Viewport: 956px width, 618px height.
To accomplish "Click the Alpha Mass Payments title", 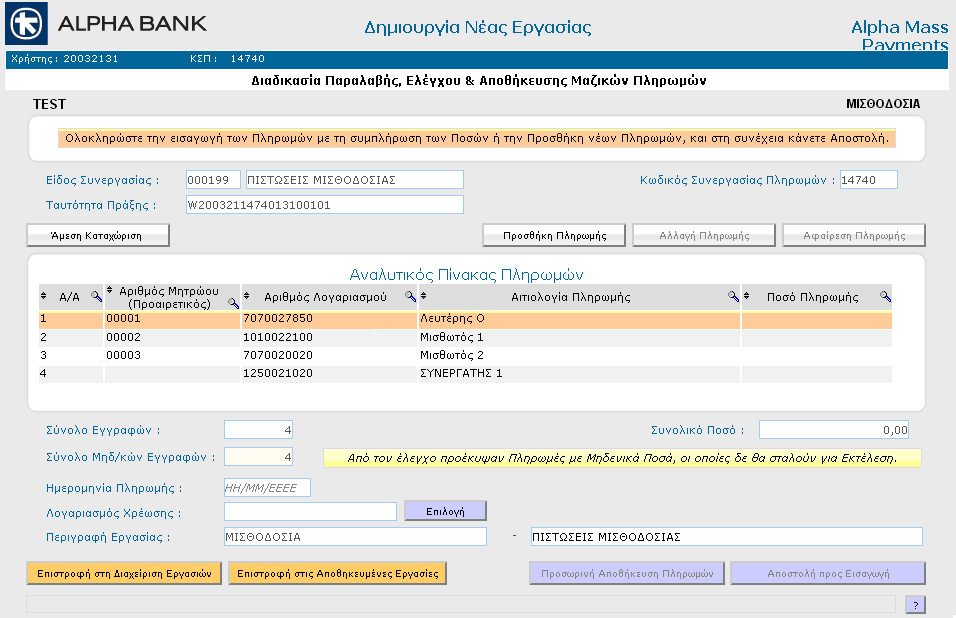I will [x=900, y=35].
